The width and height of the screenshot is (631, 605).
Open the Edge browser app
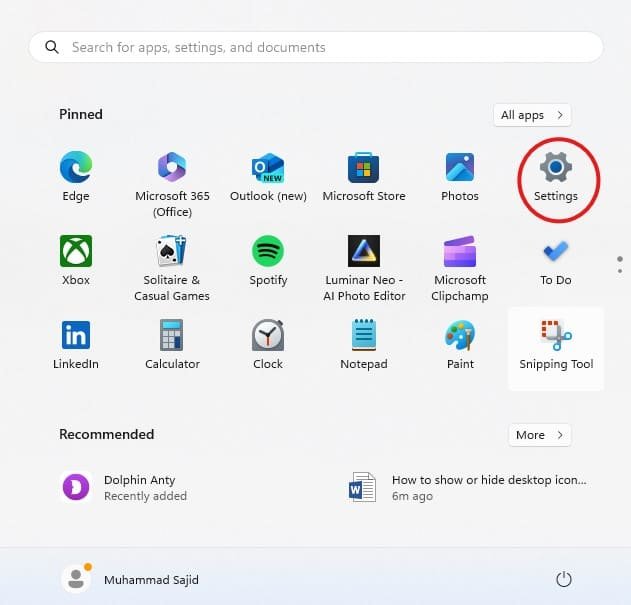tap(76, 176)
